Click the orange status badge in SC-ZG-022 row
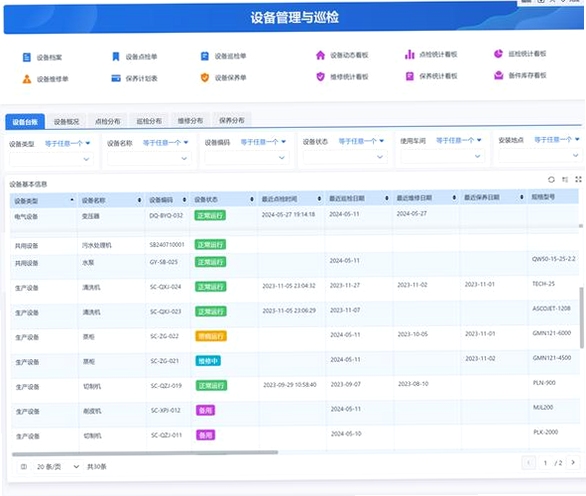The image size is (586, 496). (x=211, y=336)
